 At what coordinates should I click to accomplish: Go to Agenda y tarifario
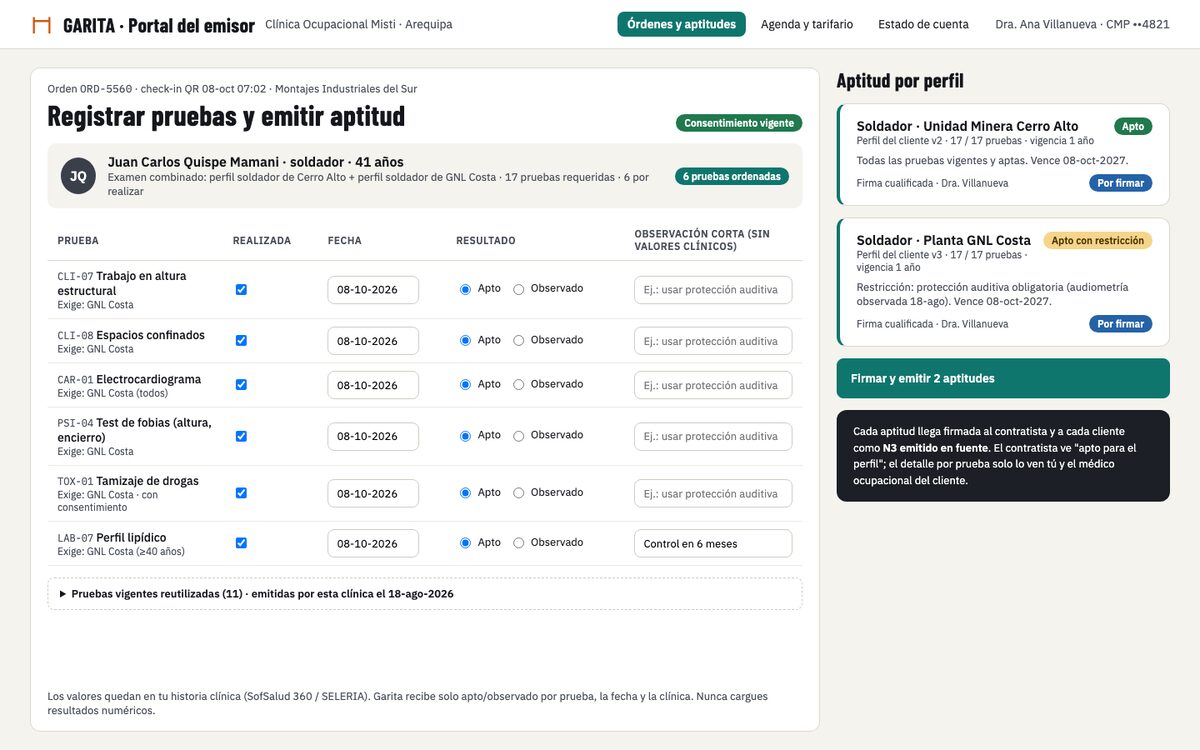click(807, 24)
